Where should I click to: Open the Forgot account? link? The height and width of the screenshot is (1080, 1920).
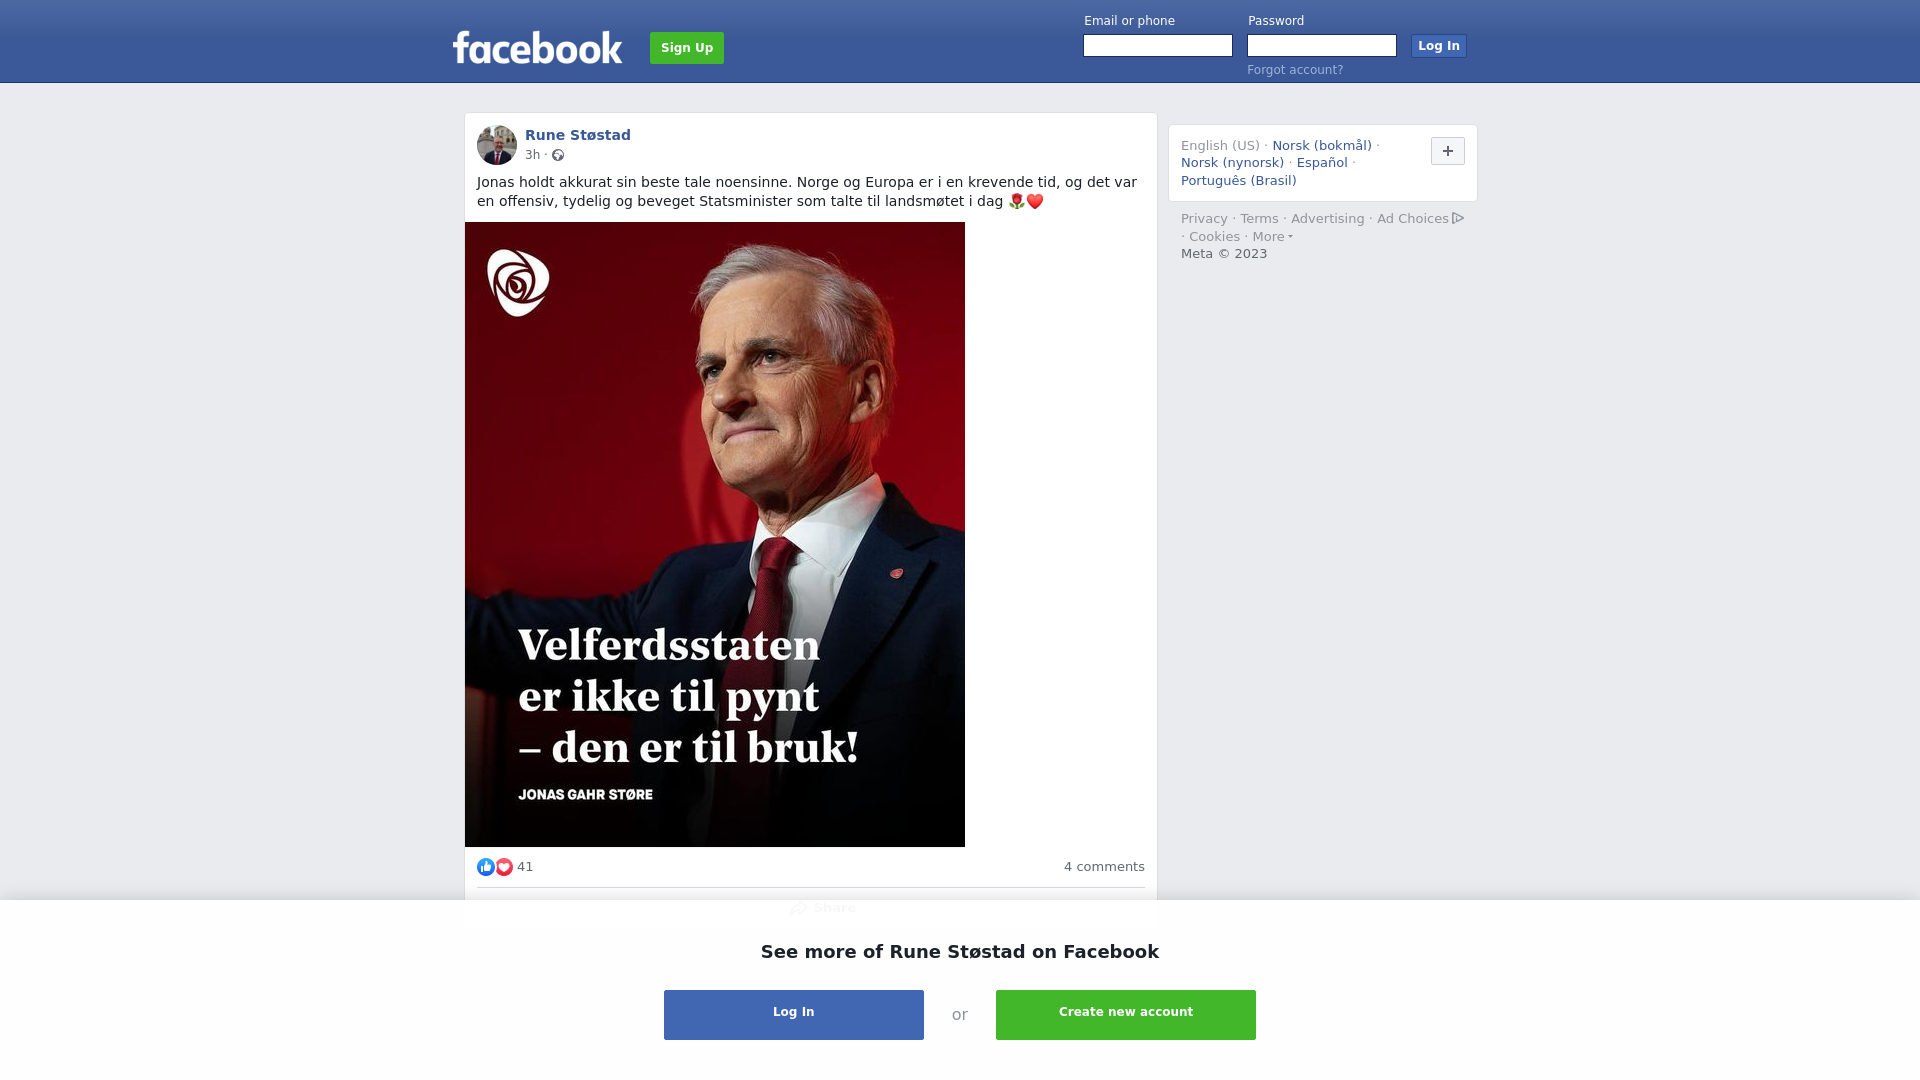tap(1295, 70)
